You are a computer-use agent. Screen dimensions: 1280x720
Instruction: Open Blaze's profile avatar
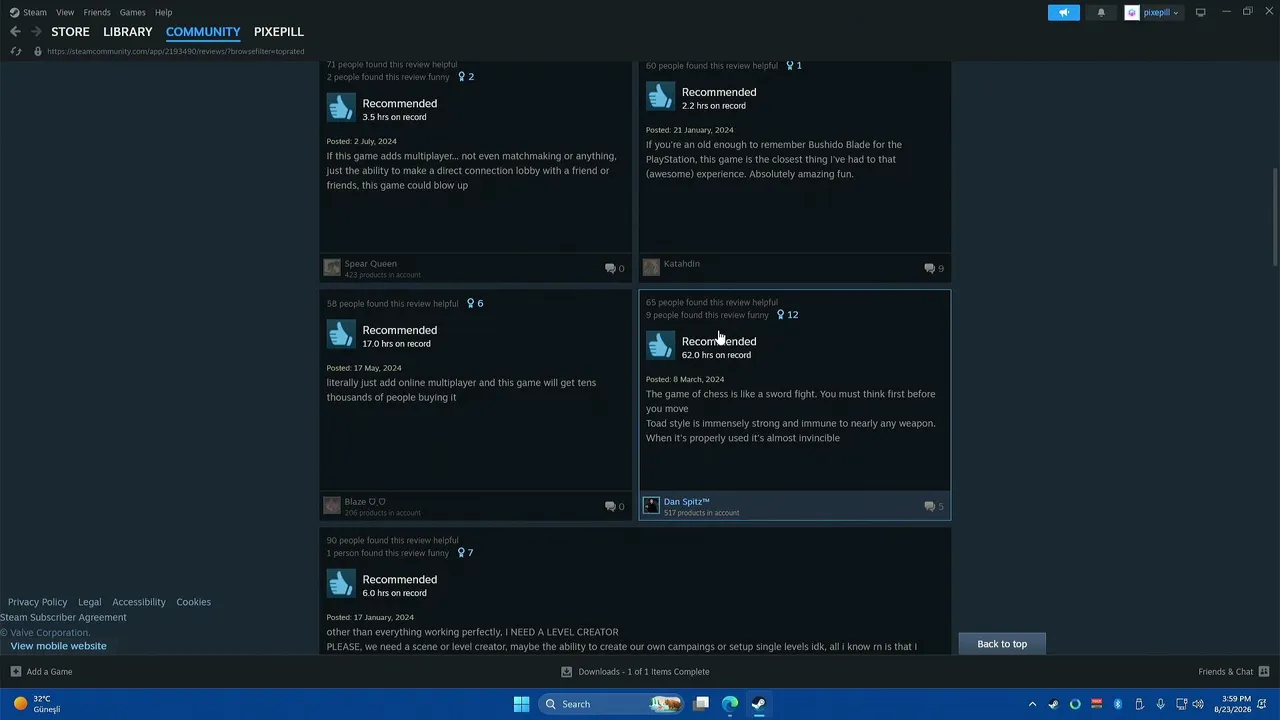coord(332,506)
